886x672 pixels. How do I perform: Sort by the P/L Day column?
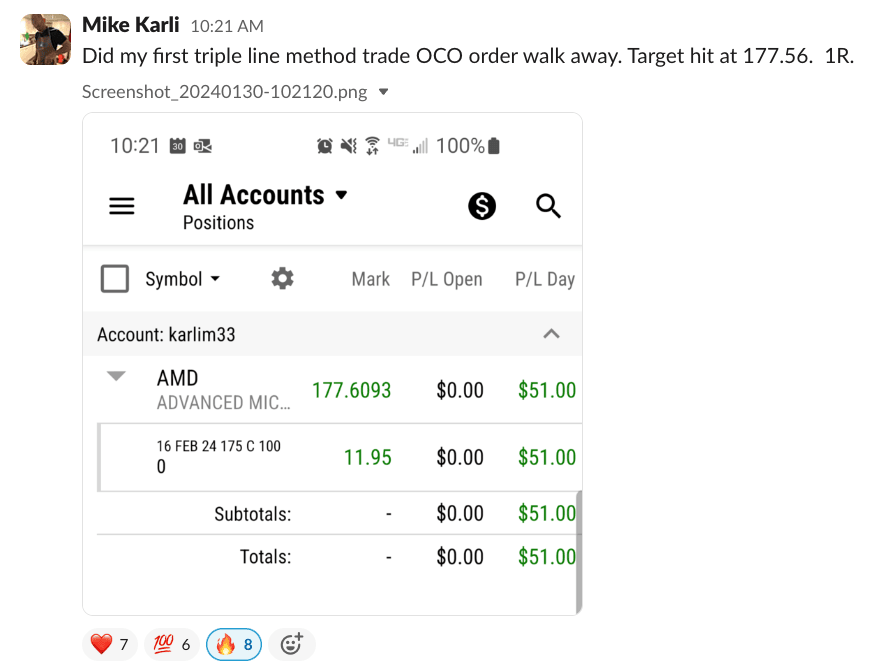point(545,279)
